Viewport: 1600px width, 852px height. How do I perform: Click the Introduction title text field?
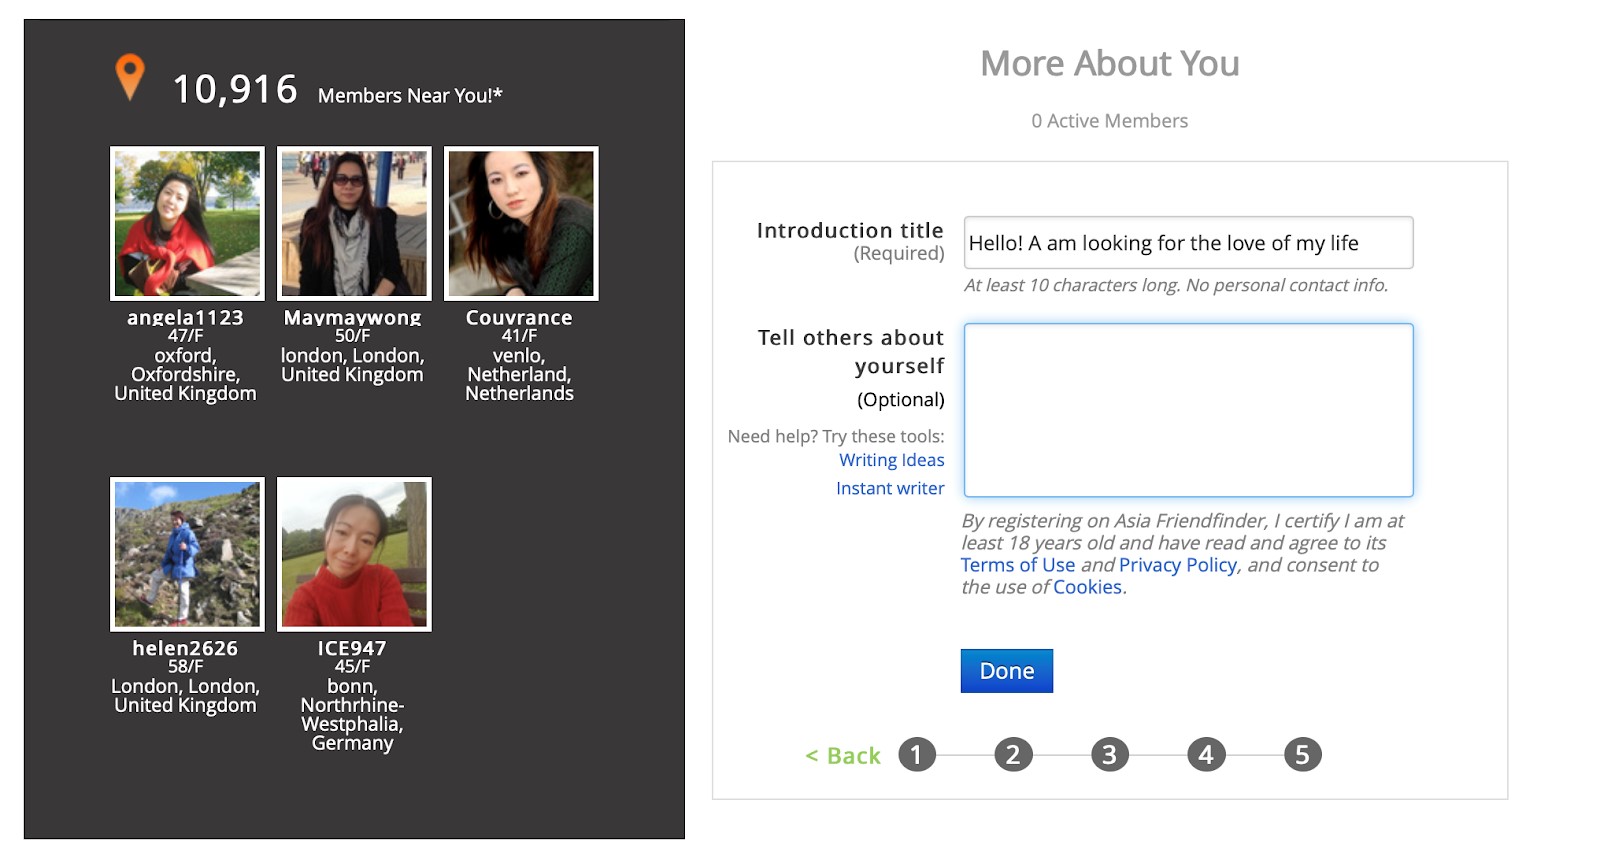point(1187,243)
